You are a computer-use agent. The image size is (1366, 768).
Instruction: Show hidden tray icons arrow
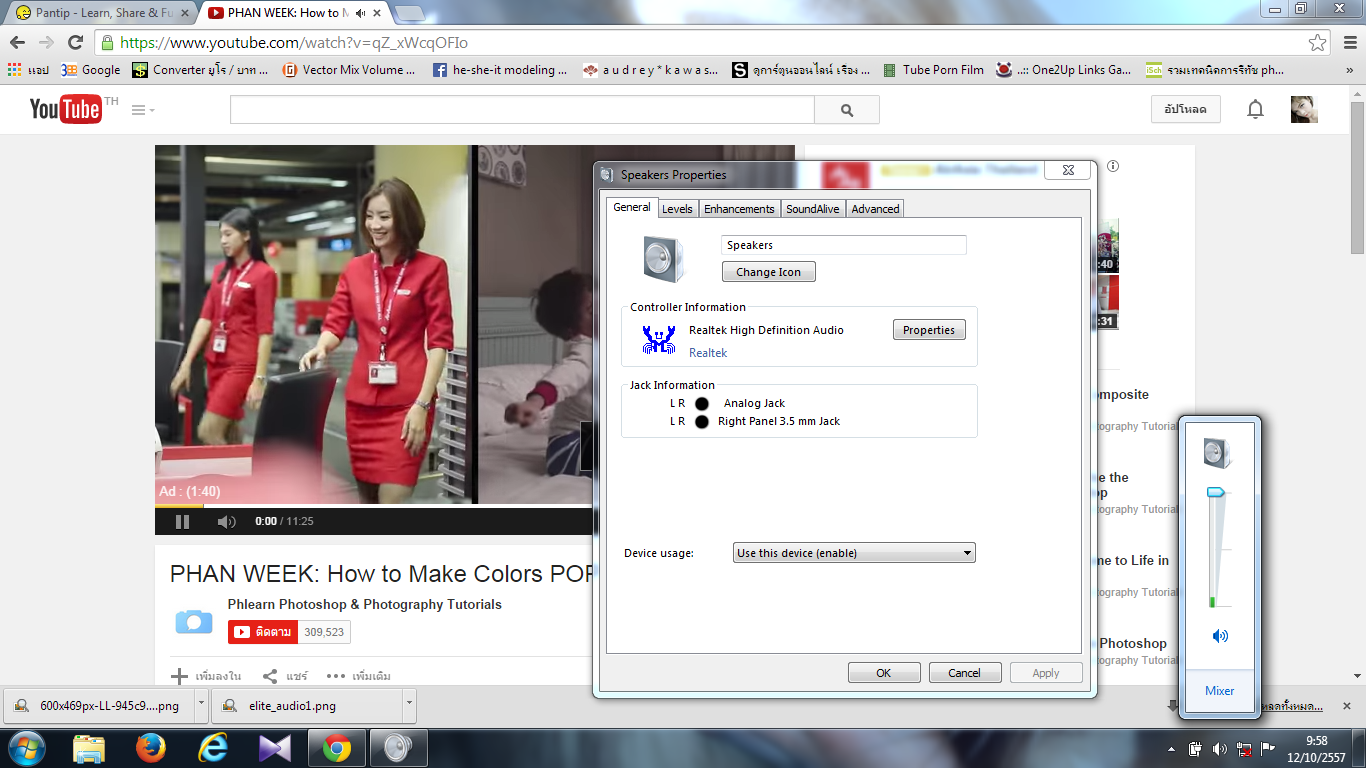[x=1171, y=749]
